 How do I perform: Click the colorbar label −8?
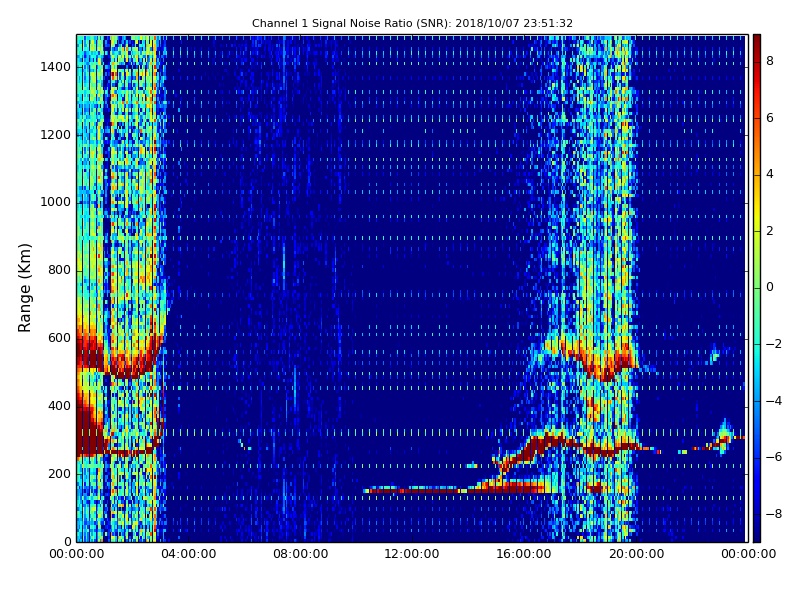(x=774, y=514)
